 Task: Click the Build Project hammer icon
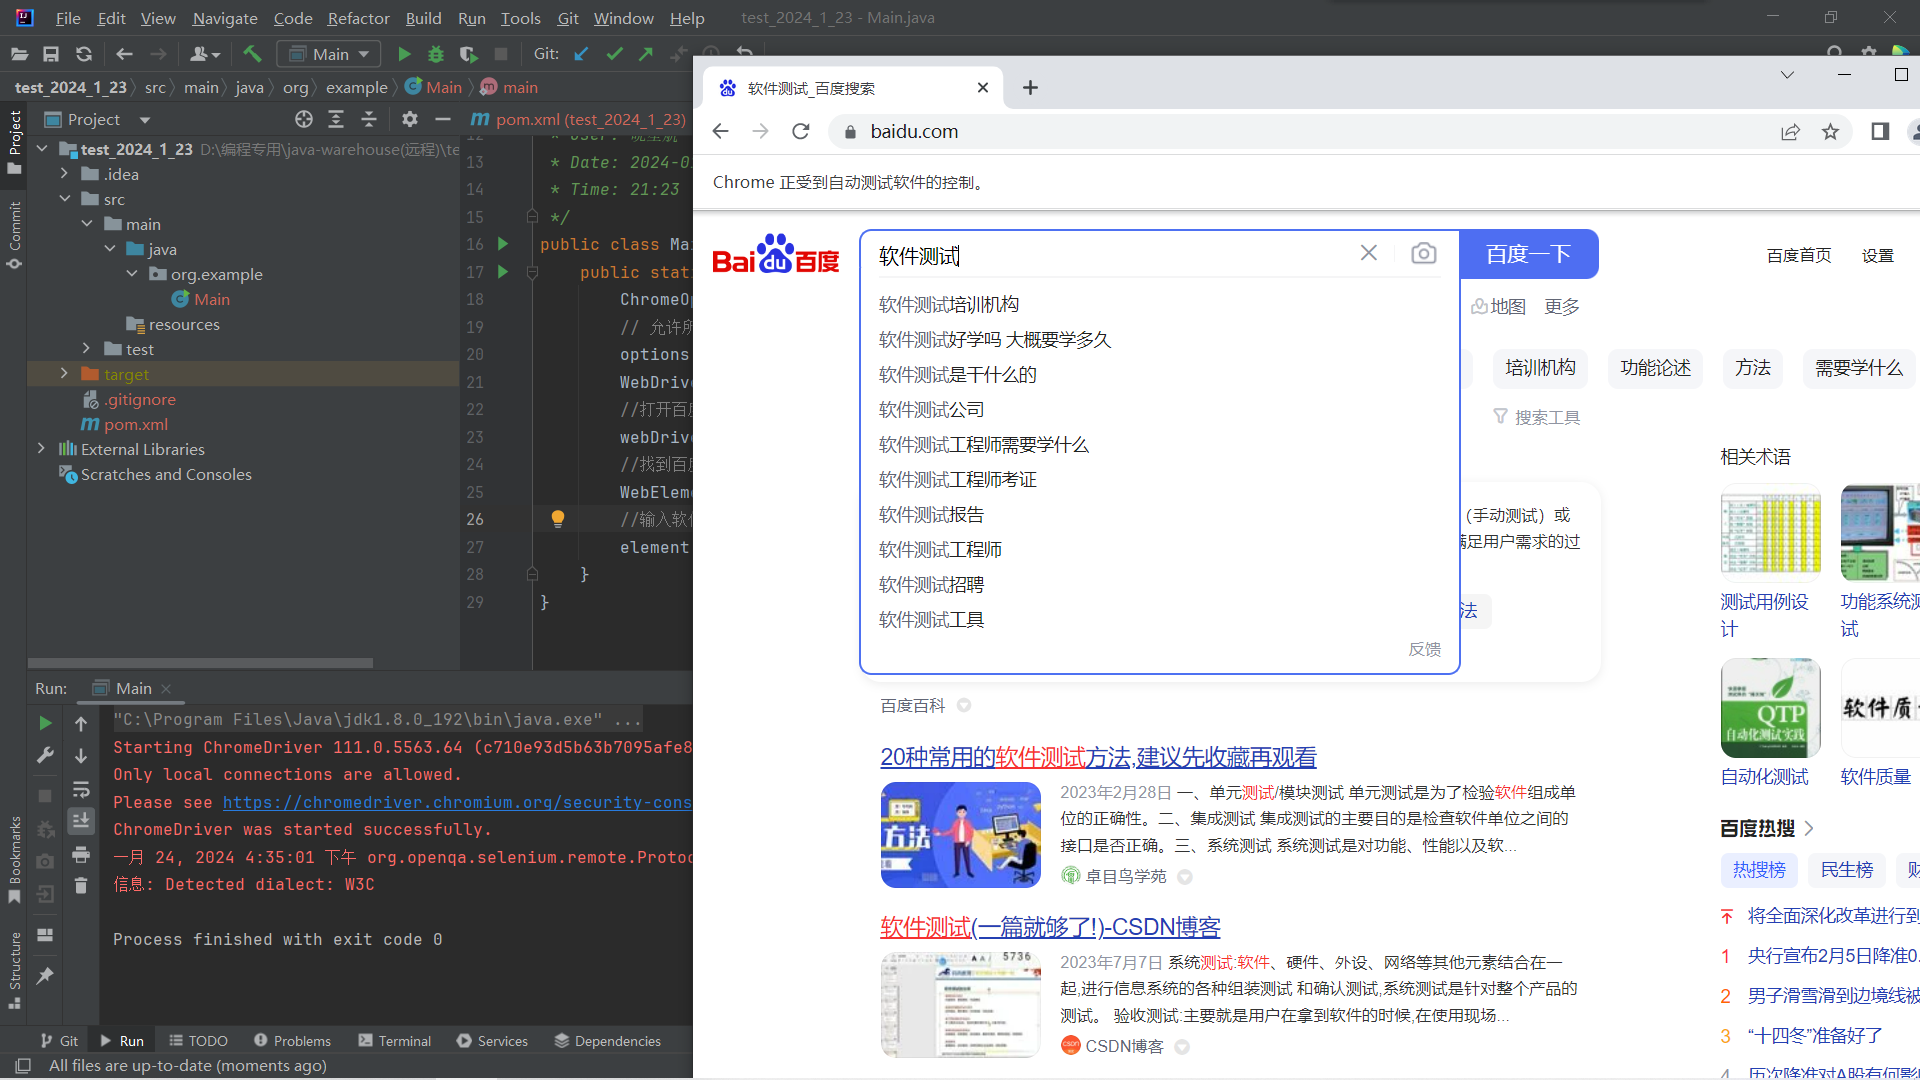click(x=252, y=54)
